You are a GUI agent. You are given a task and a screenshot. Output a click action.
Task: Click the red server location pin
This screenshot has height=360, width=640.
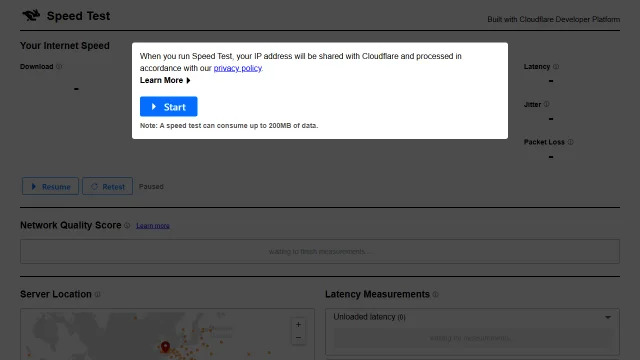point(165,347)
